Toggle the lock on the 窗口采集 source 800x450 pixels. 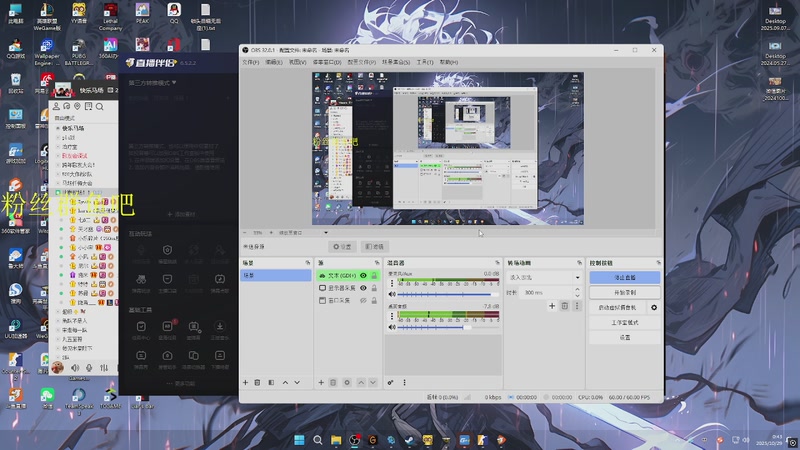[374, 299]
